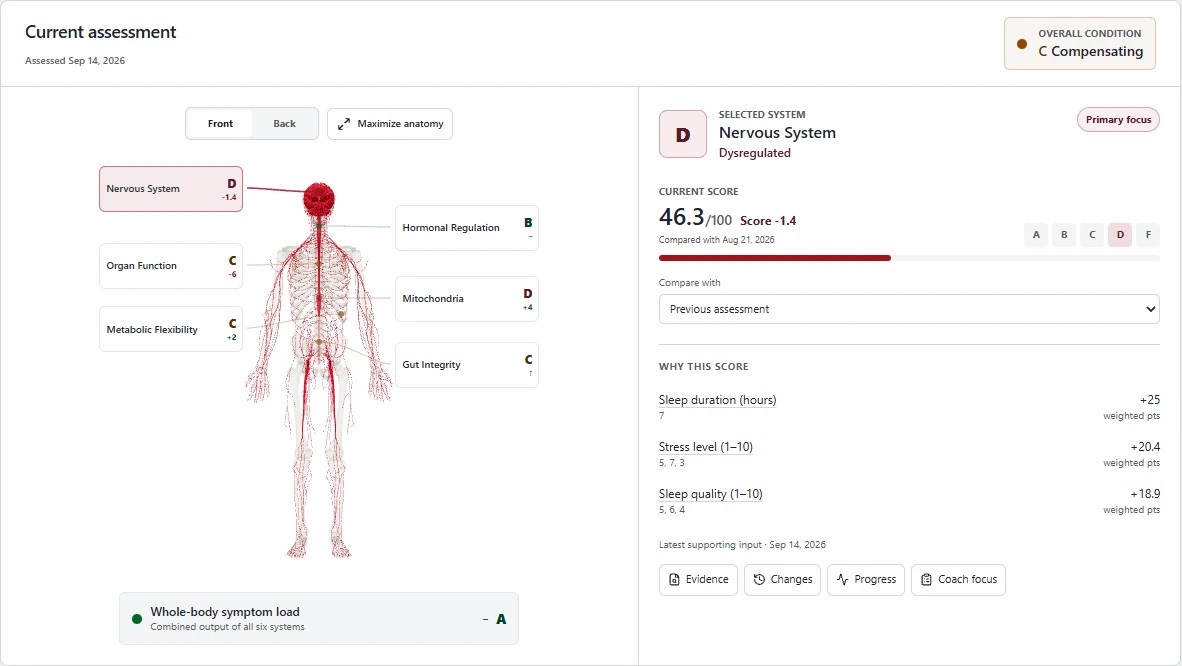The image size is (1182, 666).
Task: Click the document icon in Evidence button
Action: click(674, 580)
